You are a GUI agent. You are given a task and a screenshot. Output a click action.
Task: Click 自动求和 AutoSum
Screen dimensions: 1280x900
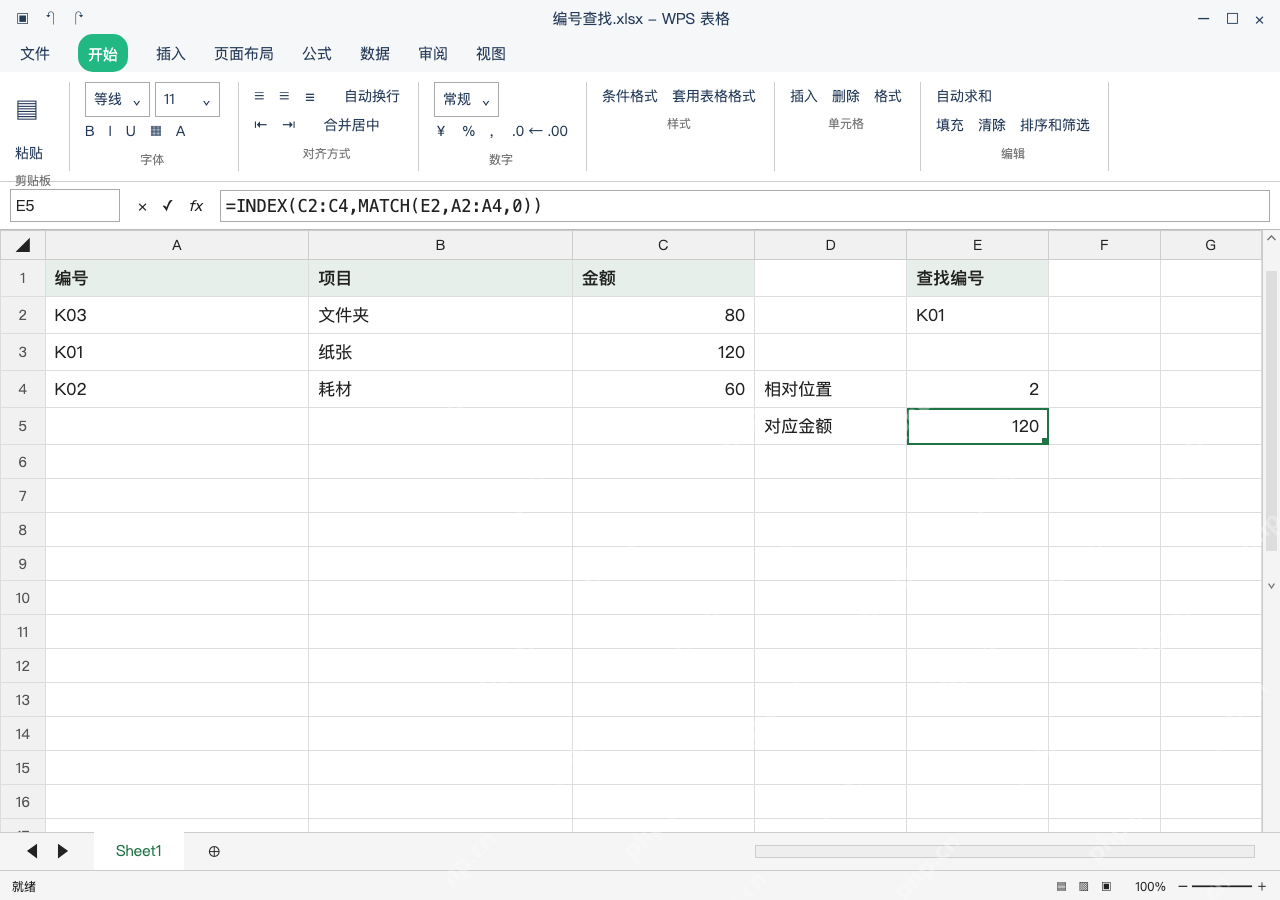tap(964, 96)
